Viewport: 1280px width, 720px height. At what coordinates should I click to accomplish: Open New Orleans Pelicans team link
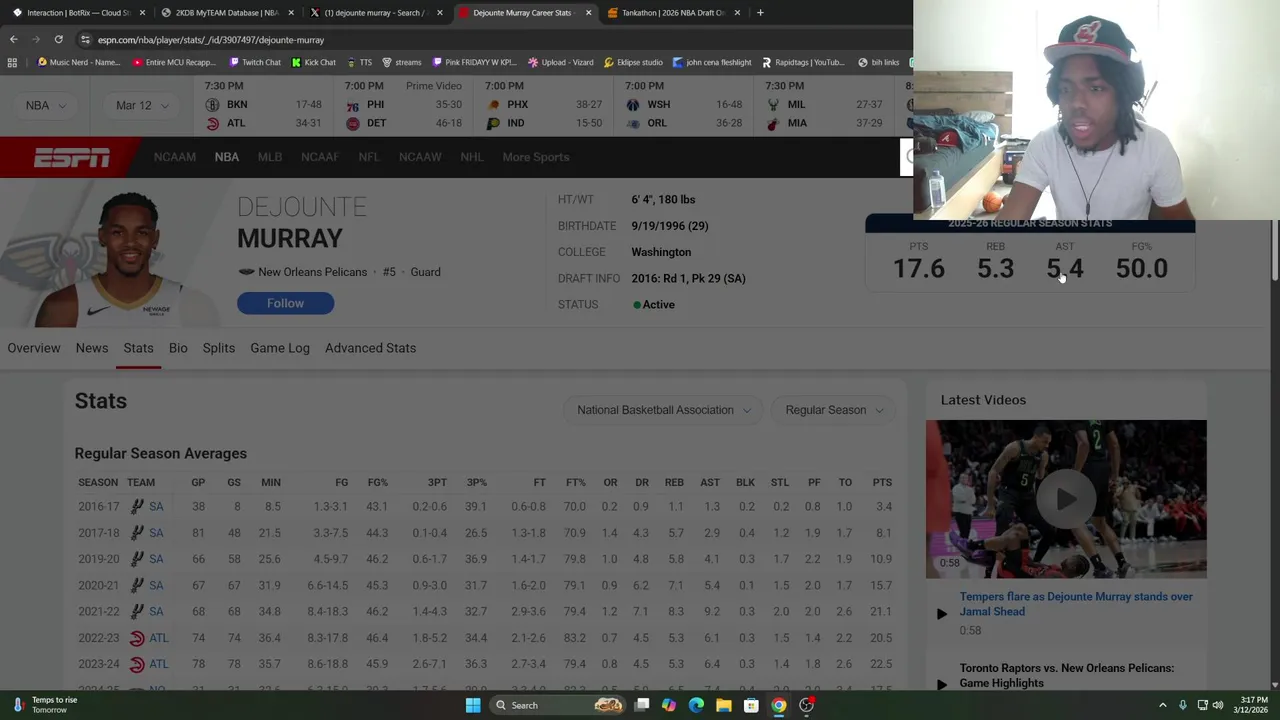pos(312,272)
